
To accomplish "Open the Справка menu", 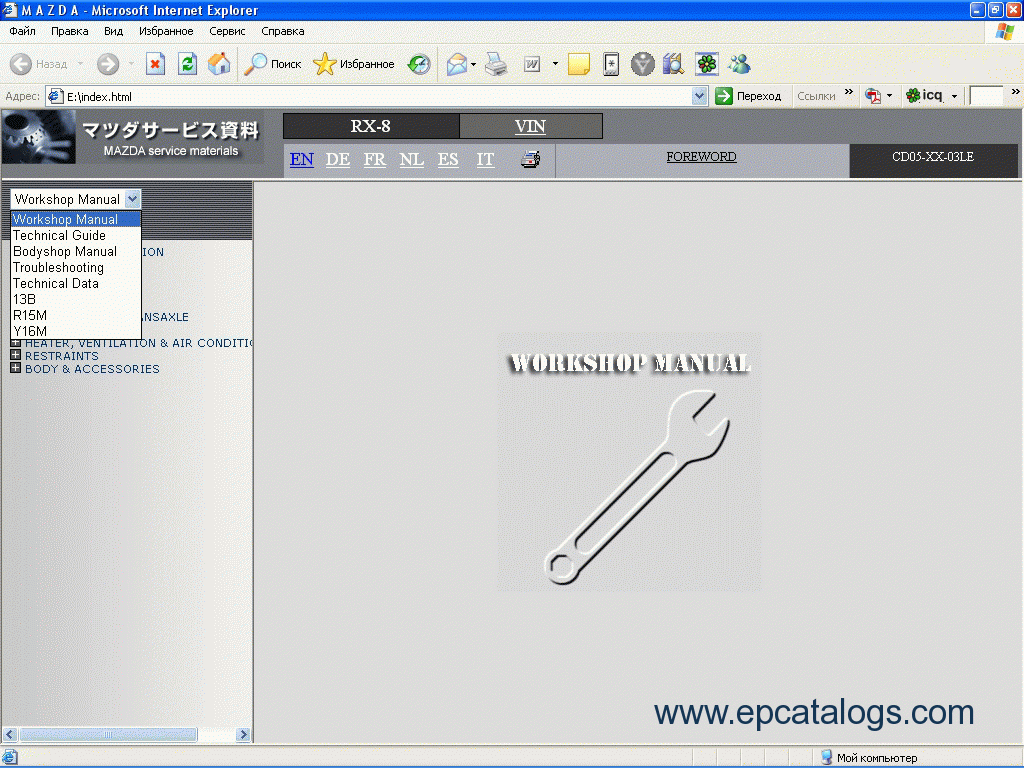I will click(x=283, y=31).
